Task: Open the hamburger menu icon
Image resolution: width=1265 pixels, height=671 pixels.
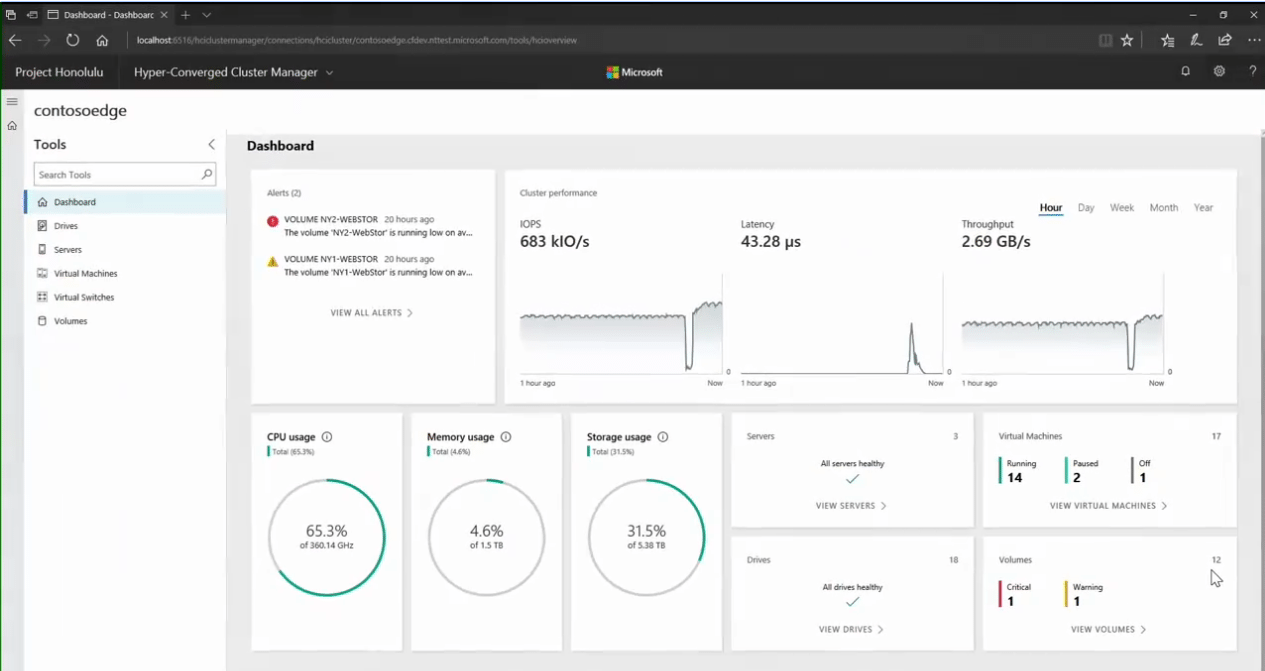Action: pyautogui.click(x=12, y=102)
